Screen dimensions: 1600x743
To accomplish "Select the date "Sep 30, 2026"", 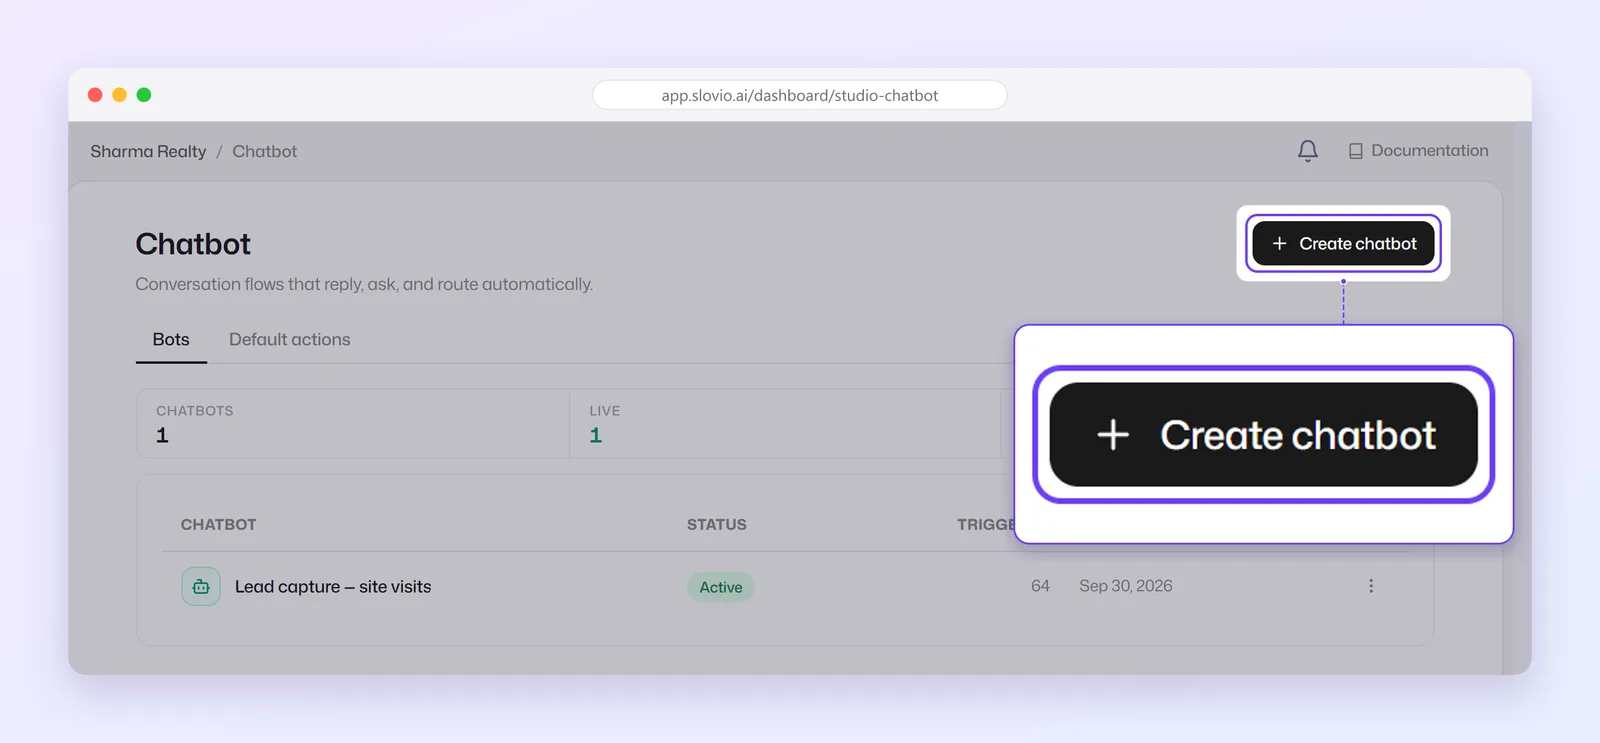I will pos(1126,586).
